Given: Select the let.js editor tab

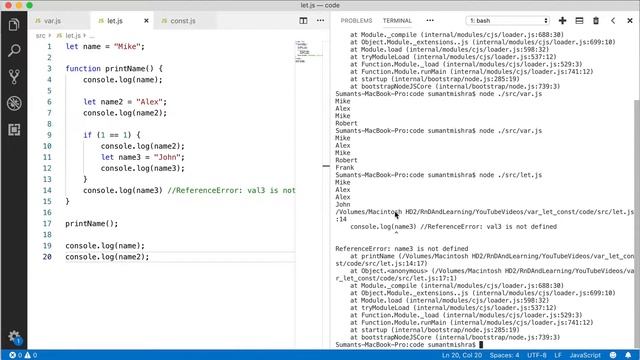Looking at the screenshot, I should click(x=122, y=21).
